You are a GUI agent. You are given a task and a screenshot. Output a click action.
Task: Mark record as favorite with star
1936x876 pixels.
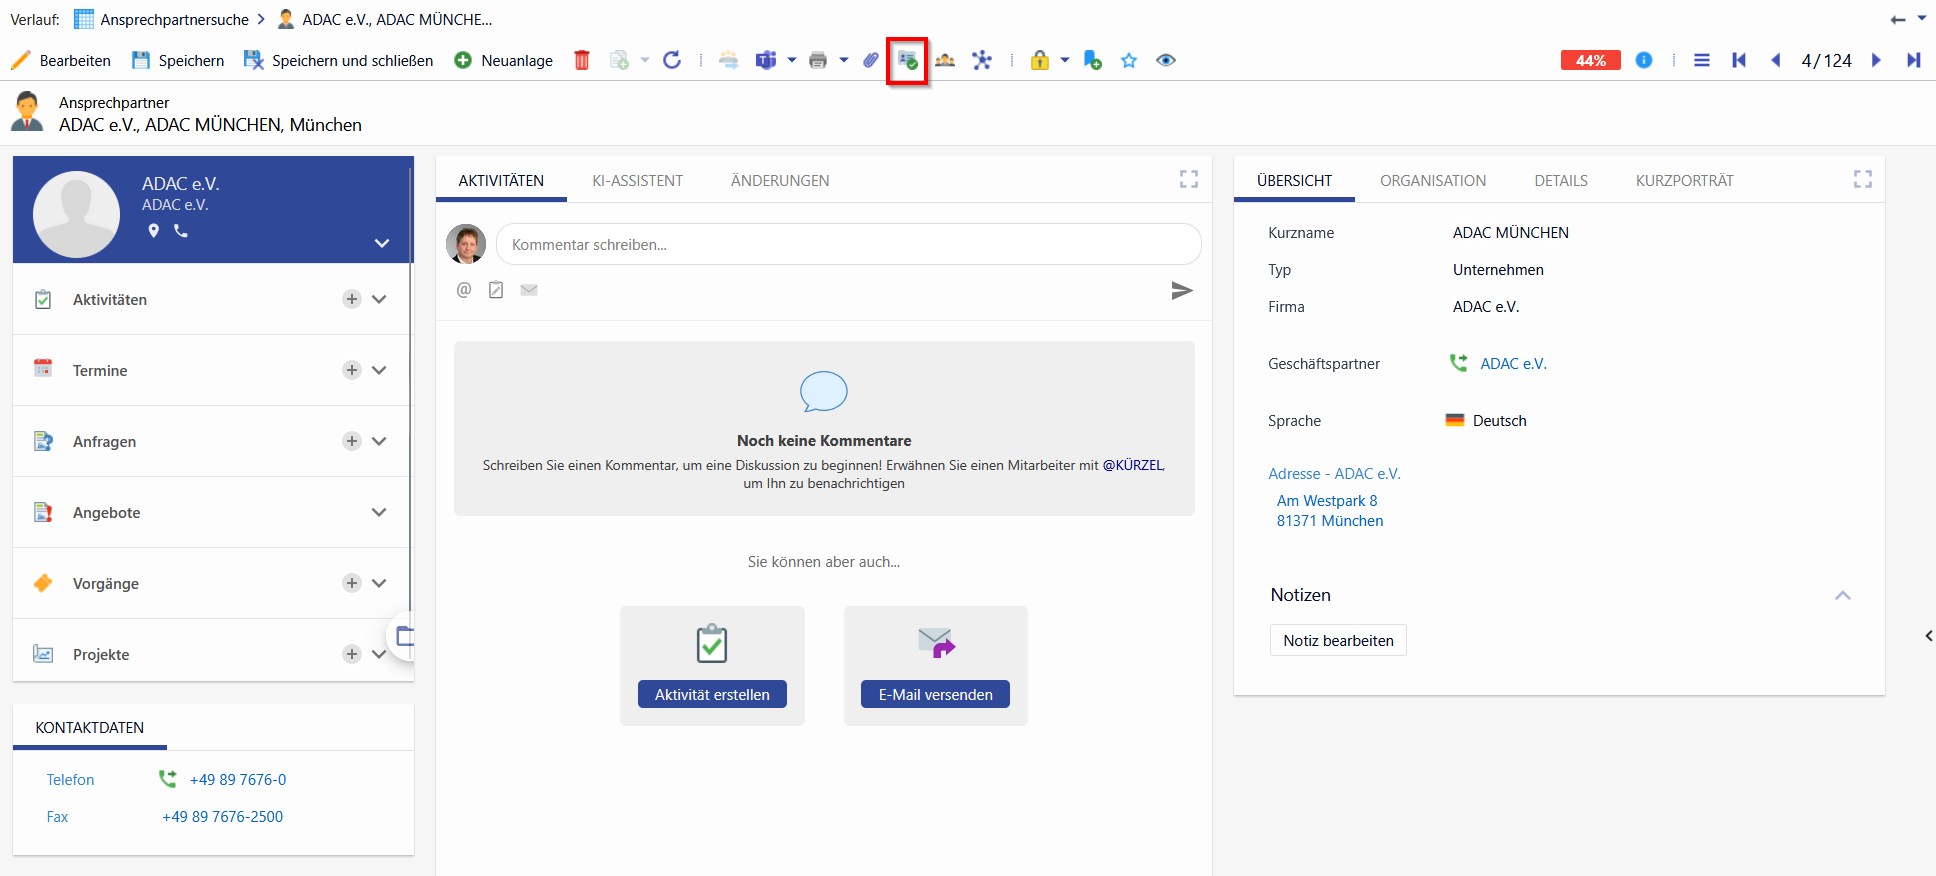(1129, 60)
